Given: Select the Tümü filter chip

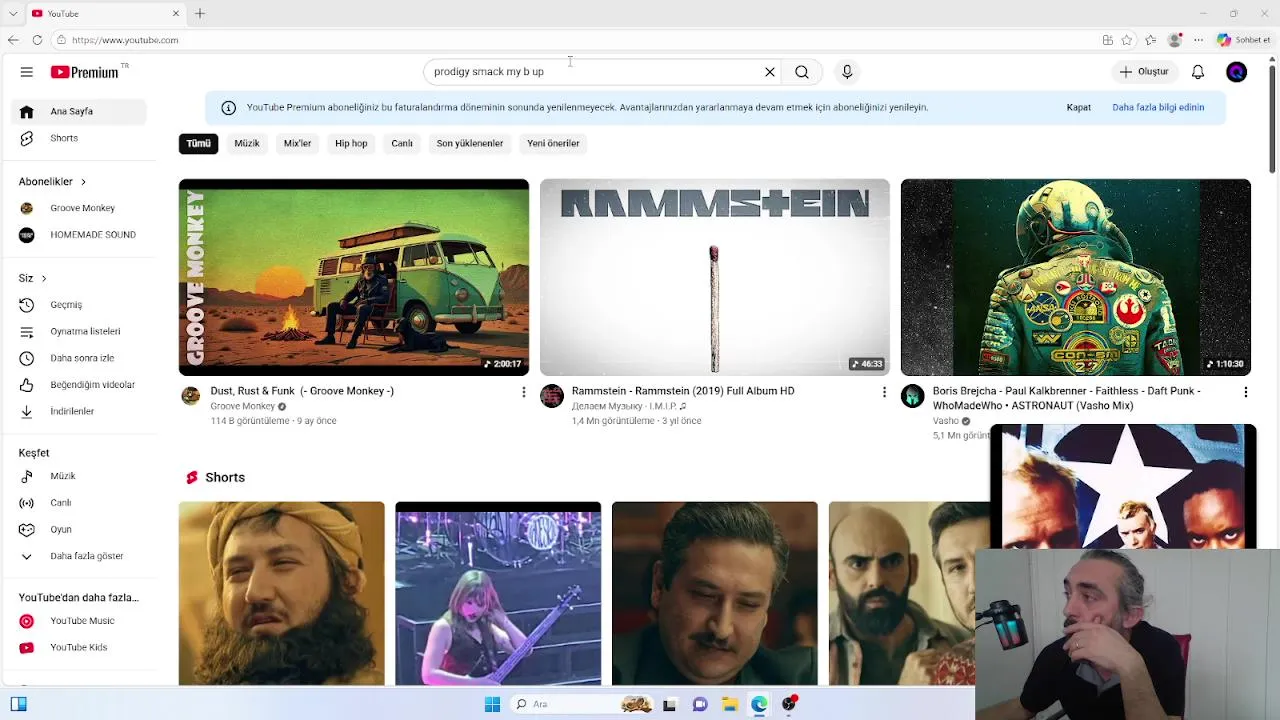Looking at the screenshot, I should pyautogui.click(x=198, y=143).
